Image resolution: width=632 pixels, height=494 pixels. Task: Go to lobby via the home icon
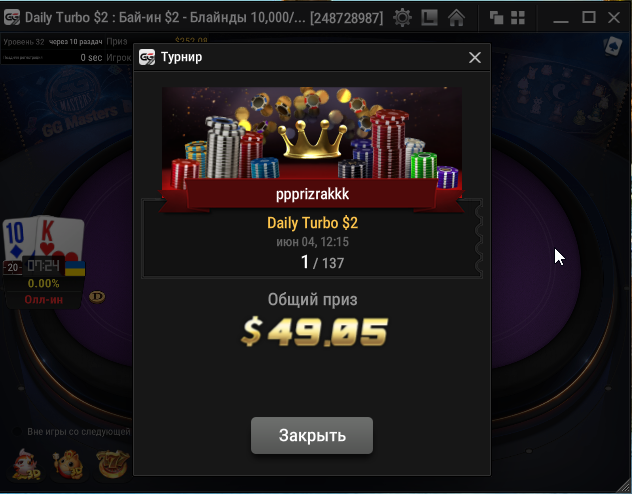click(456, 18)
